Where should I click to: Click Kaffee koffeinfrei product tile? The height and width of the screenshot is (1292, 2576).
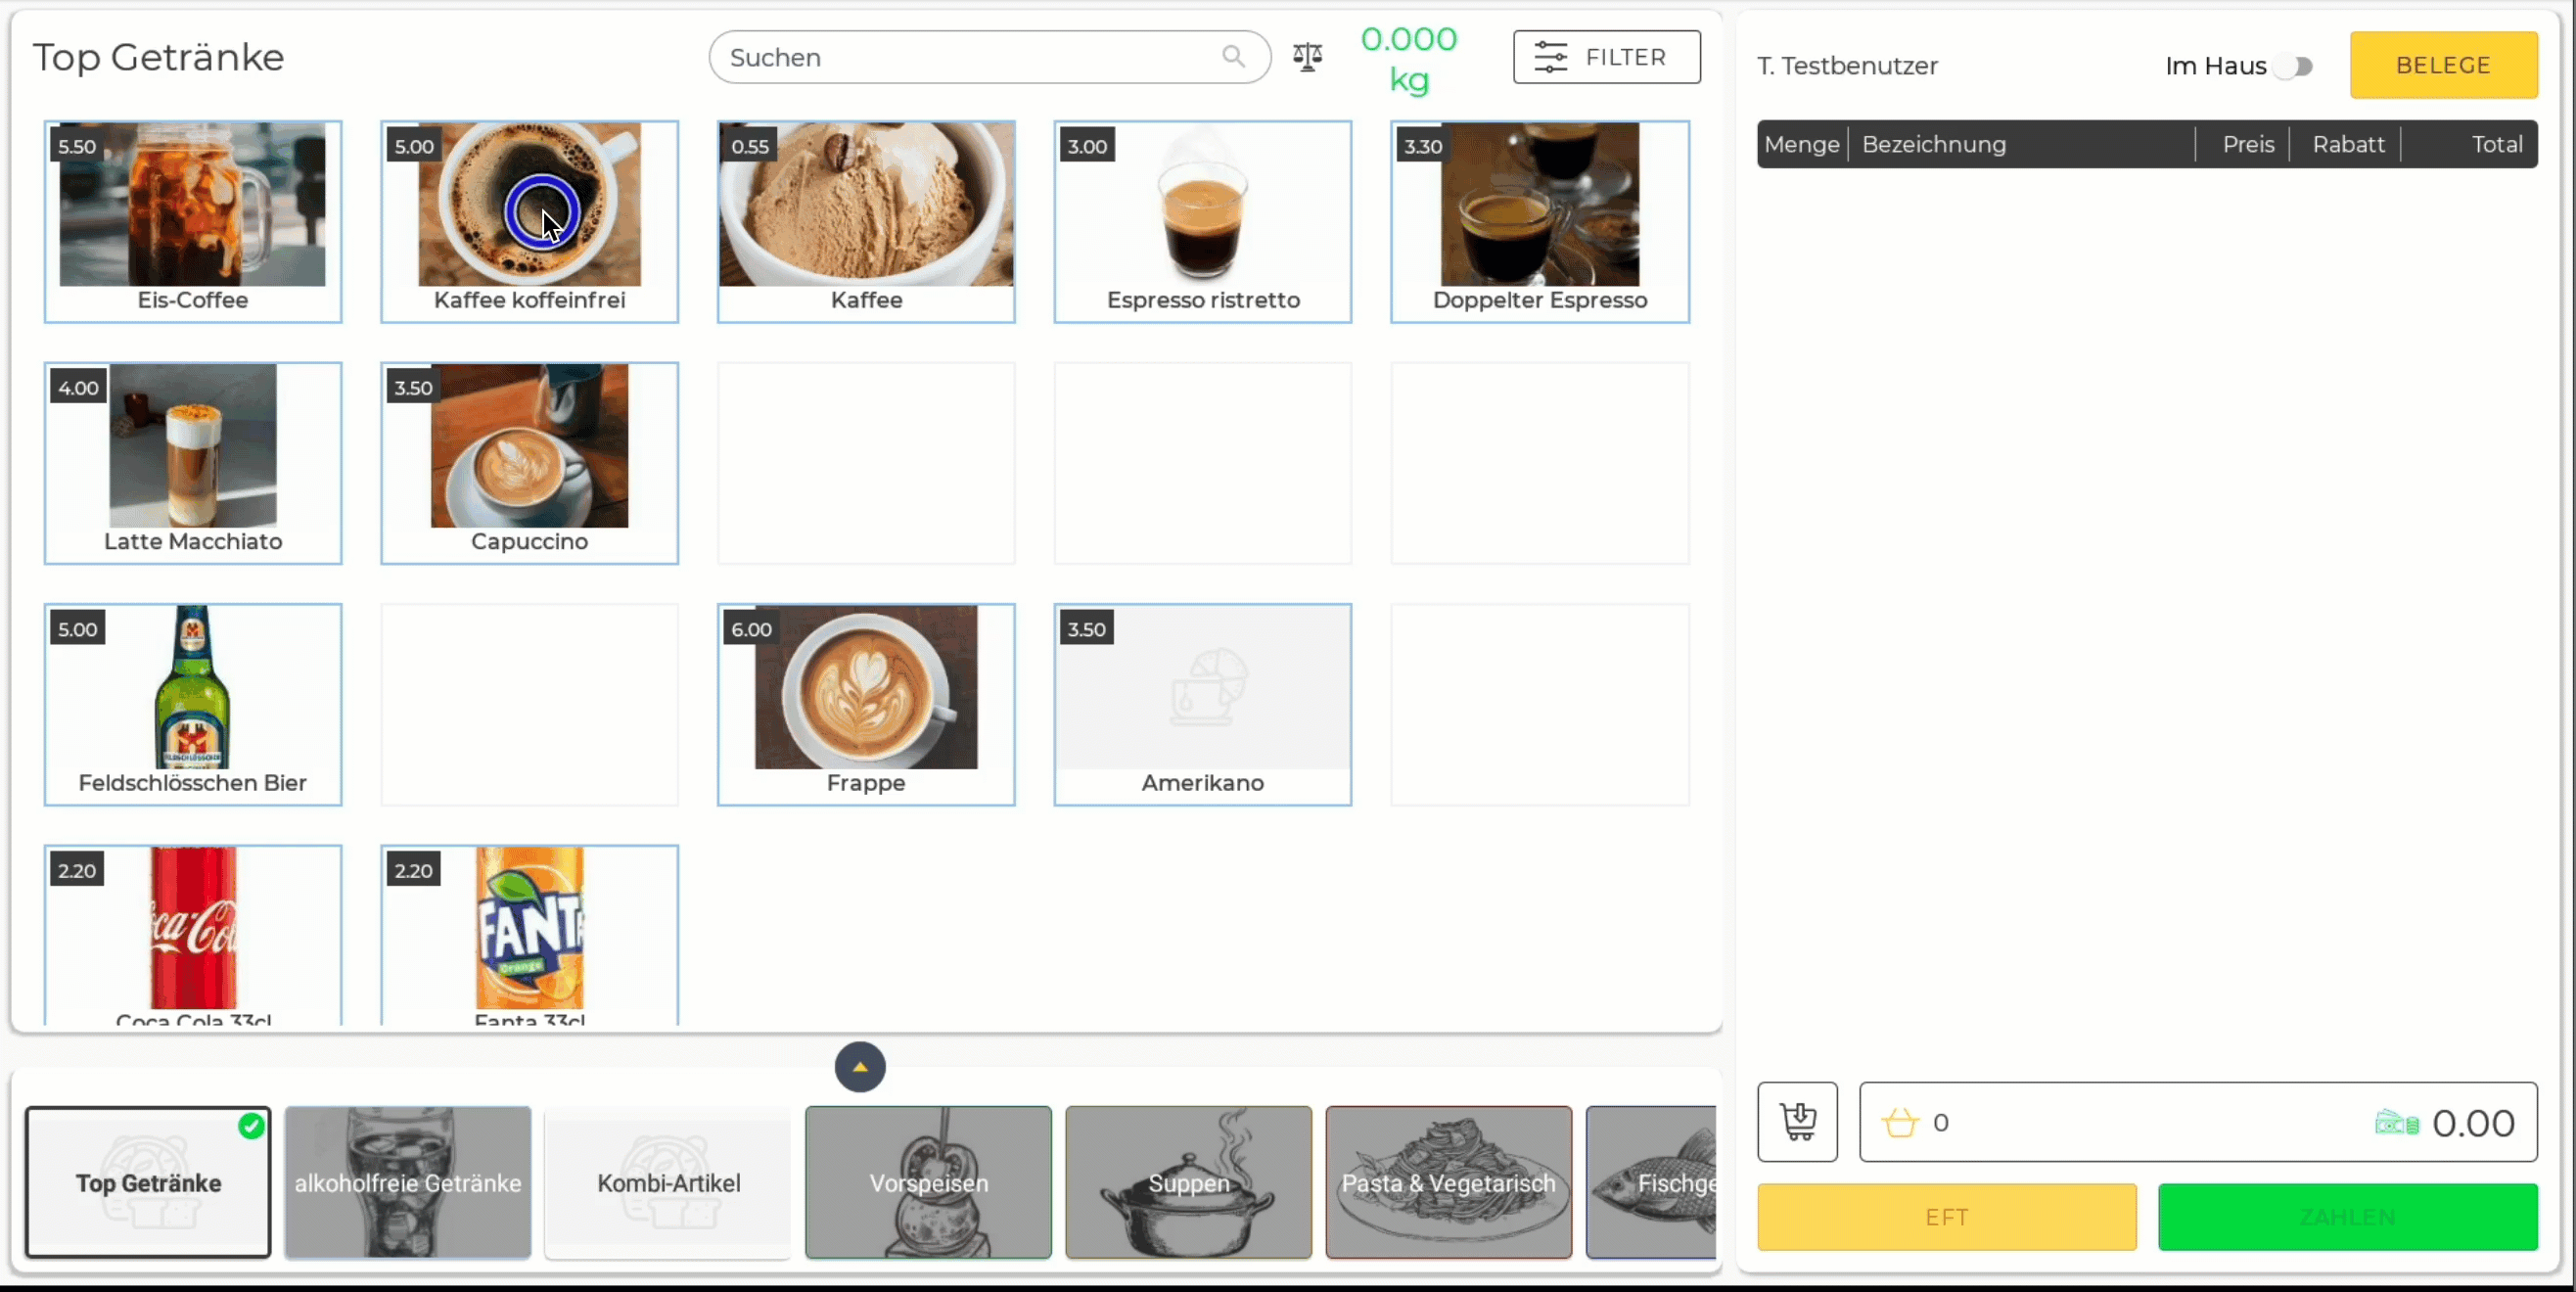[x=529, y=219]
